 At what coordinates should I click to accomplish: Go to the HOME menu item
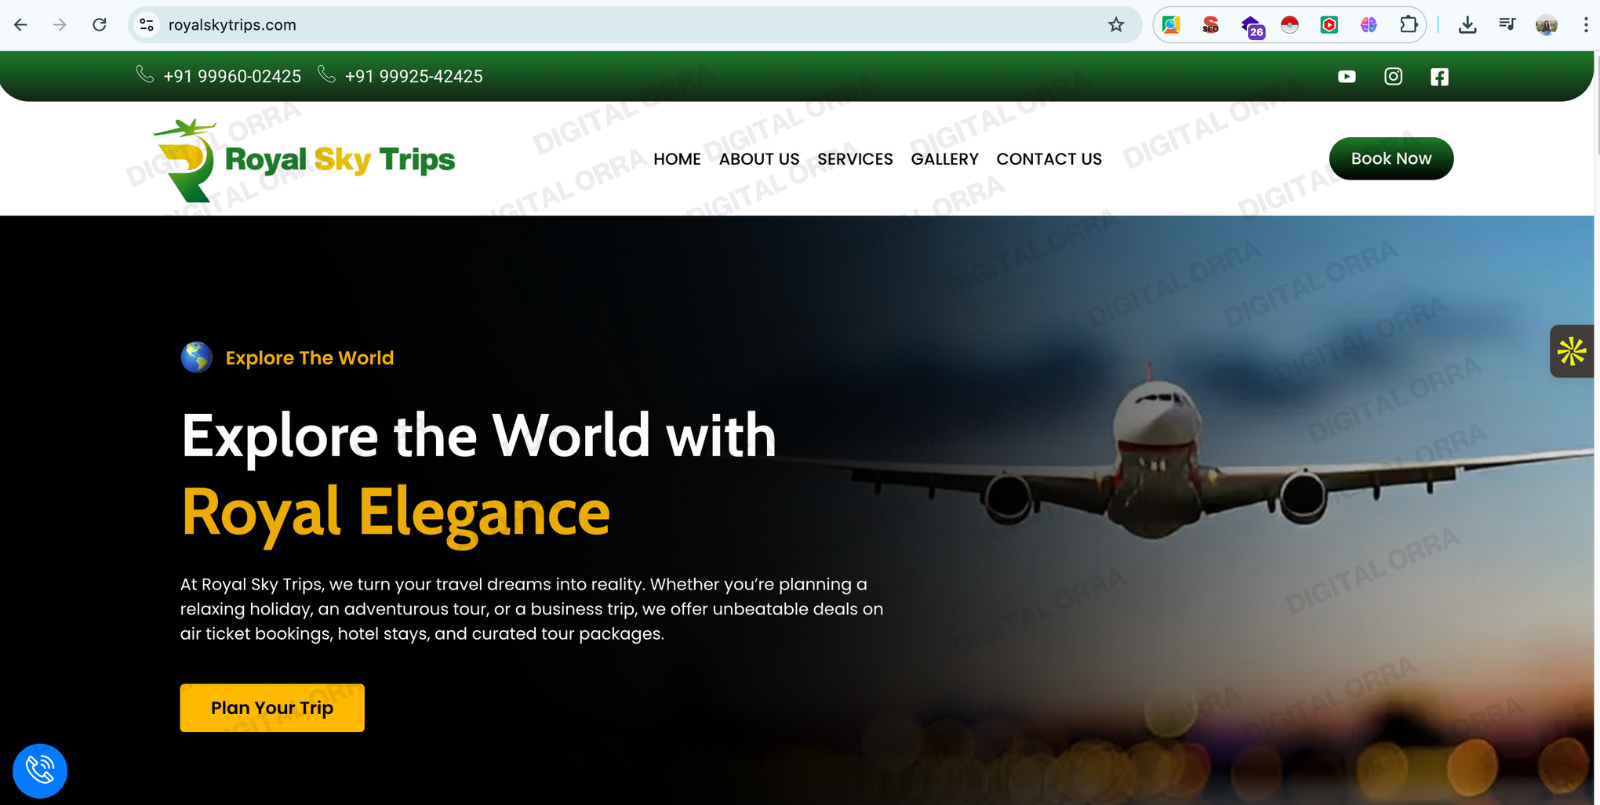point(677,159)
